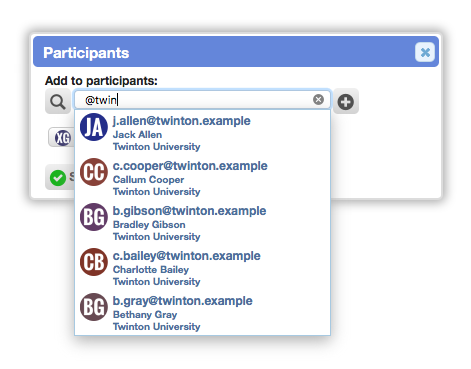
Task: Click the CB avatar for Charlotte Bailey
Action: point(94,262)
